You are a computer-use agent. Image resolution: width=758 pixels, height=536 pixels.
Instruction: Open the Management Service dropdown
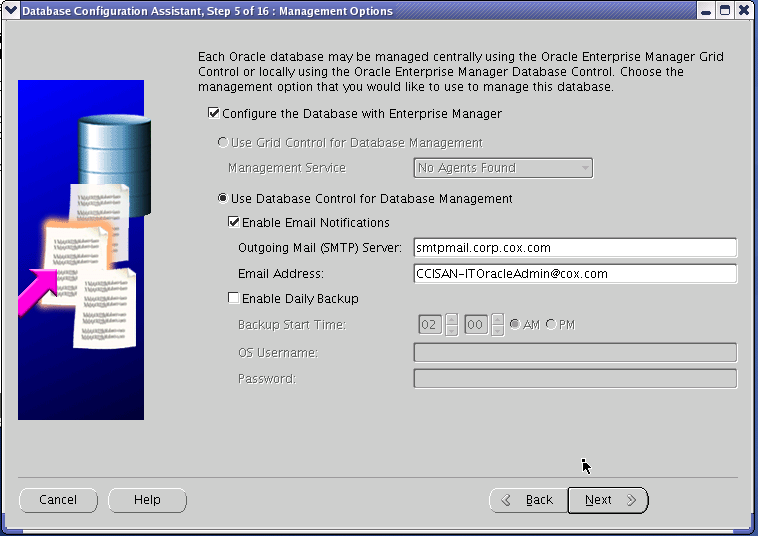point(503,168)
